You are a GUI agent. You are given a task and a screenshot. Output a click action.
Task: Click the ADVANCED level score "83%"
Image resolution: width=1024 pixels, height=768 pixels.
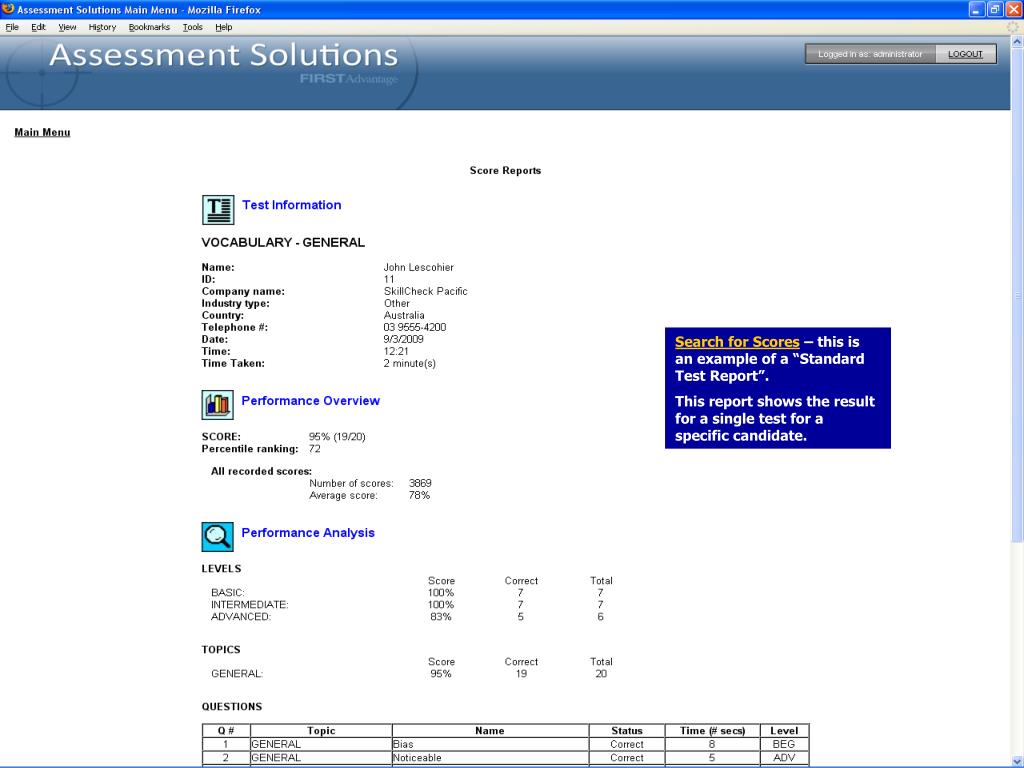pos(441,616)
